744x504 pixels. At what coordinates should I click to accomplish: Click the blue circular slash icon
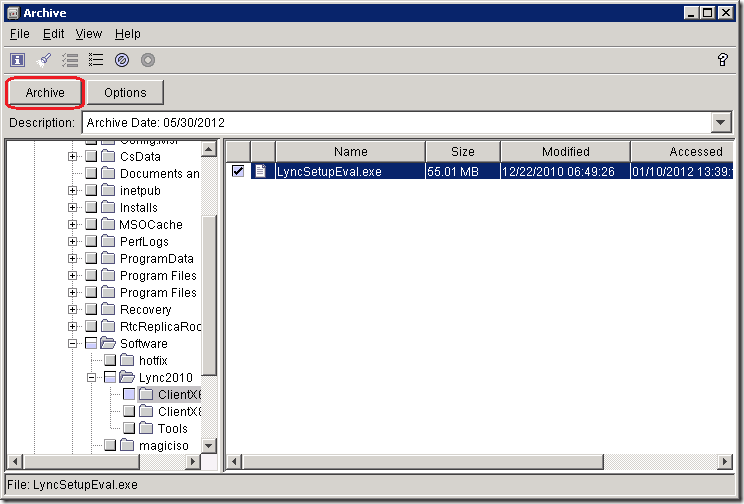122,60
